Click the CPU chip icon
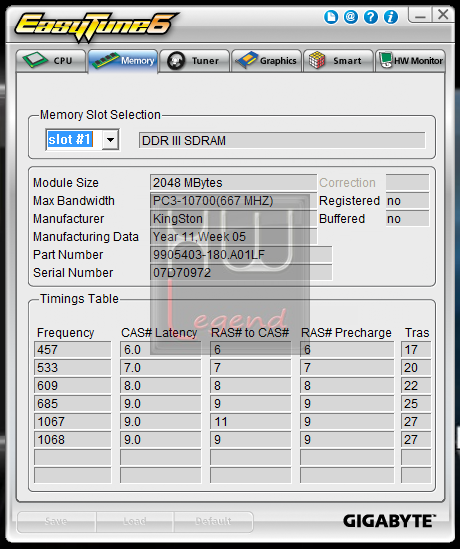Viewport: 460px width, 549px height. pos(35,60)
